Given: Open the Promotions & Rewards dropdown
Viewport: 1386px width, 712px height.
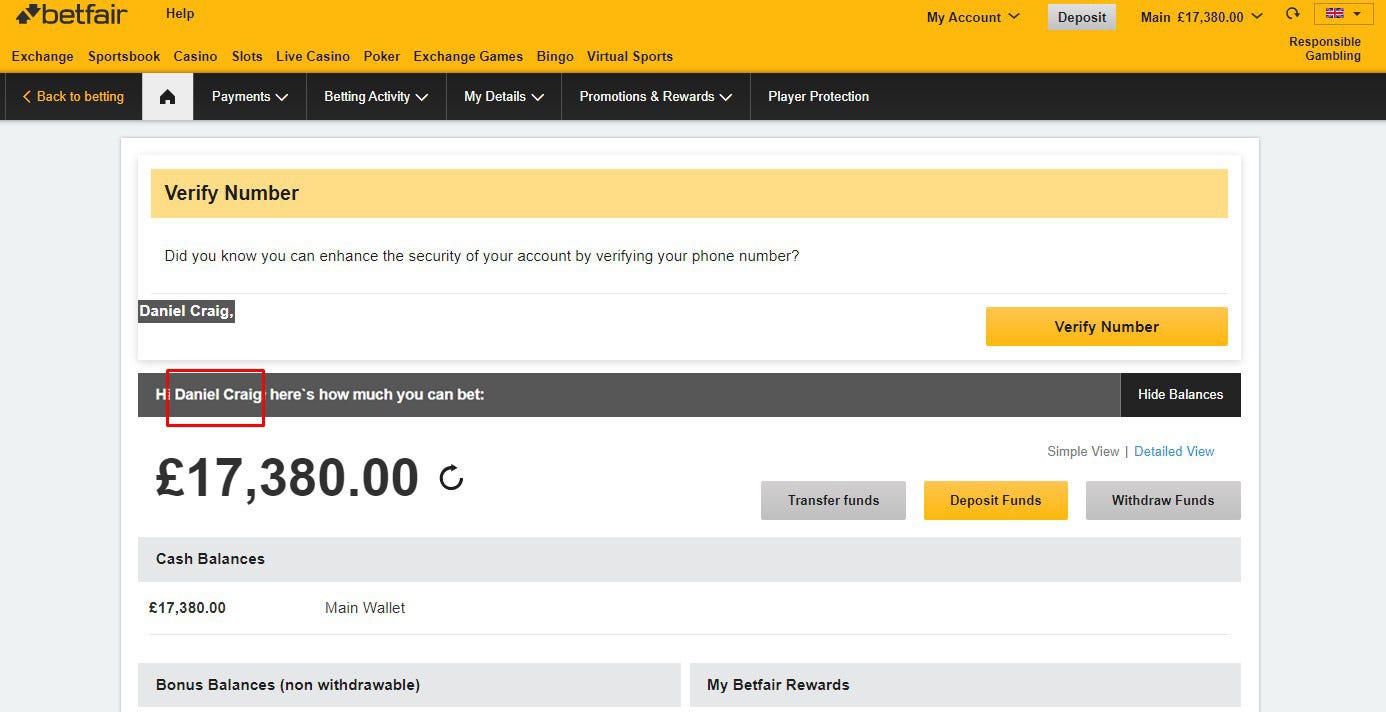Looking at the screenshot, I should [x=655, y=96].
